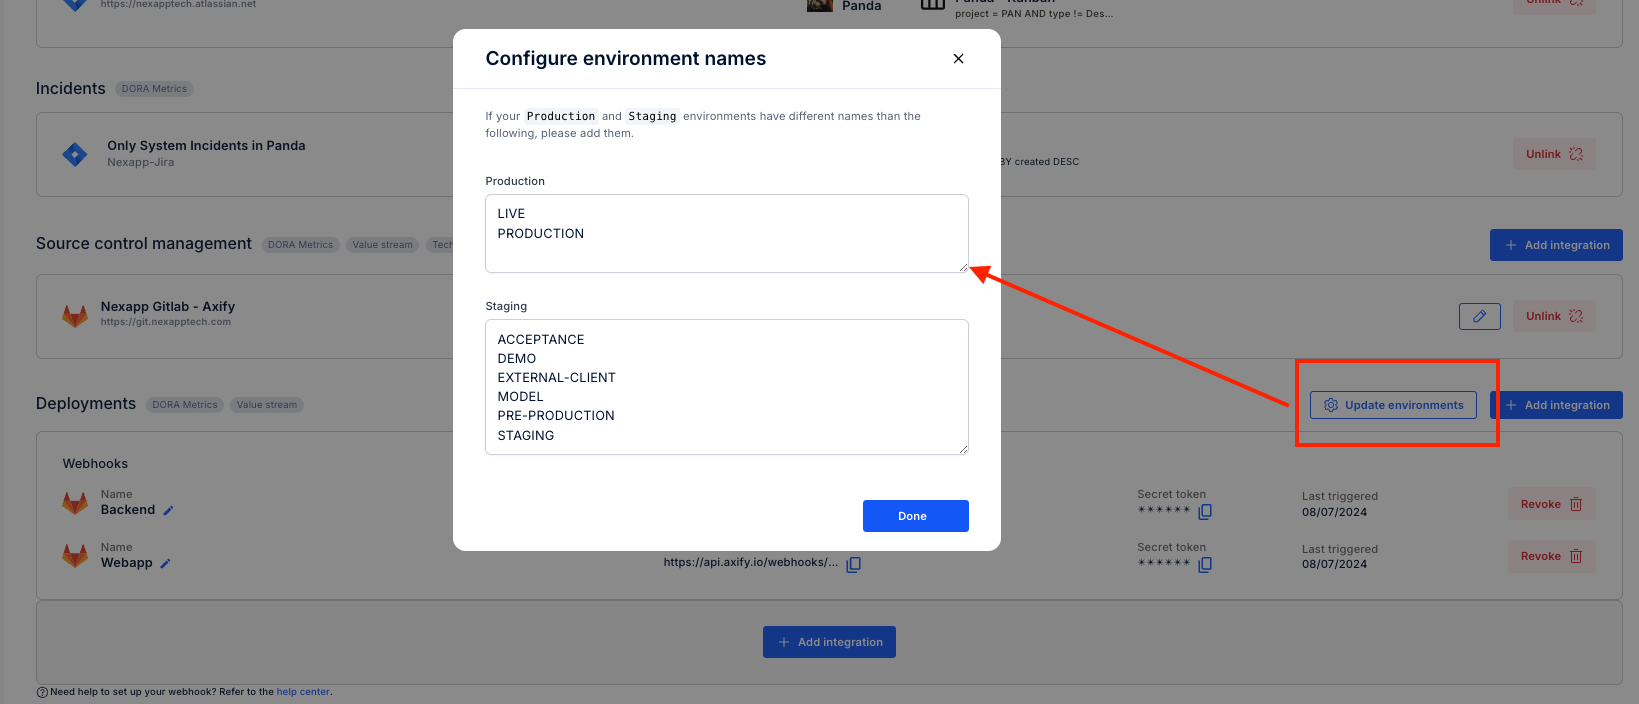Unlink the Only System Incidents in Panda integration

coord(1553,154)
